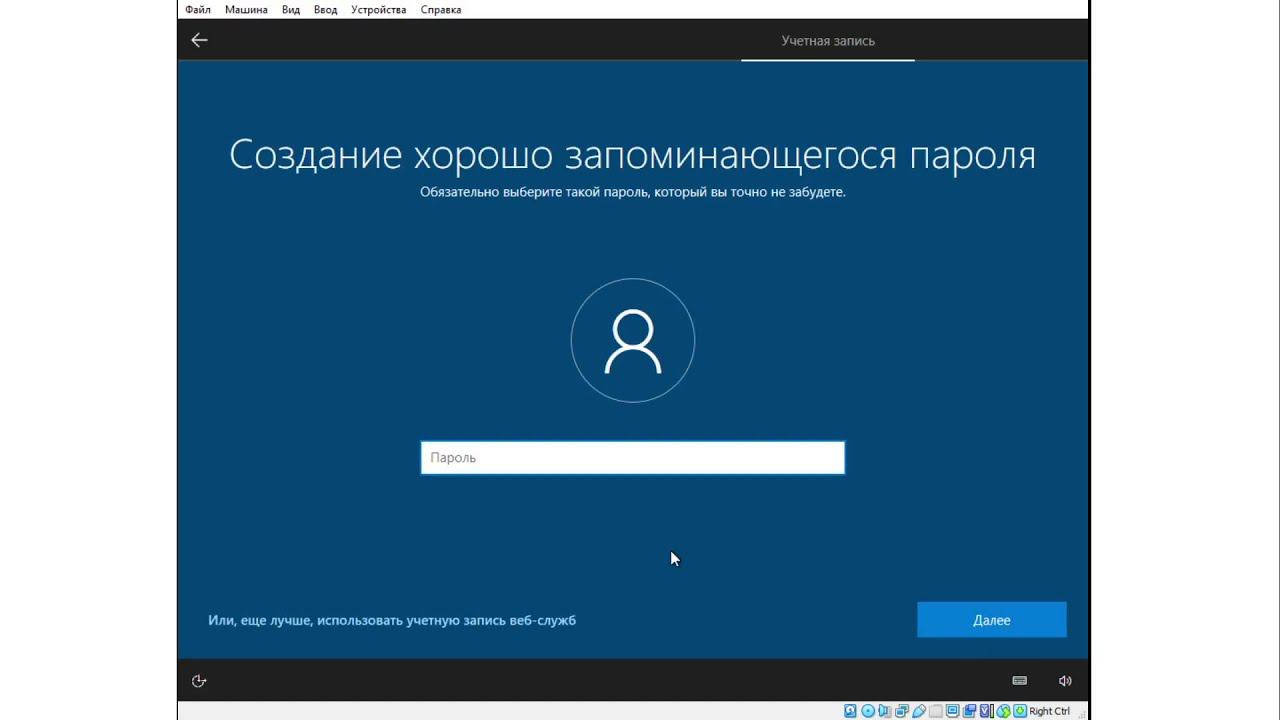Open the Устройства menu
Screen dimensions: 1280x720
pos(379,10)
